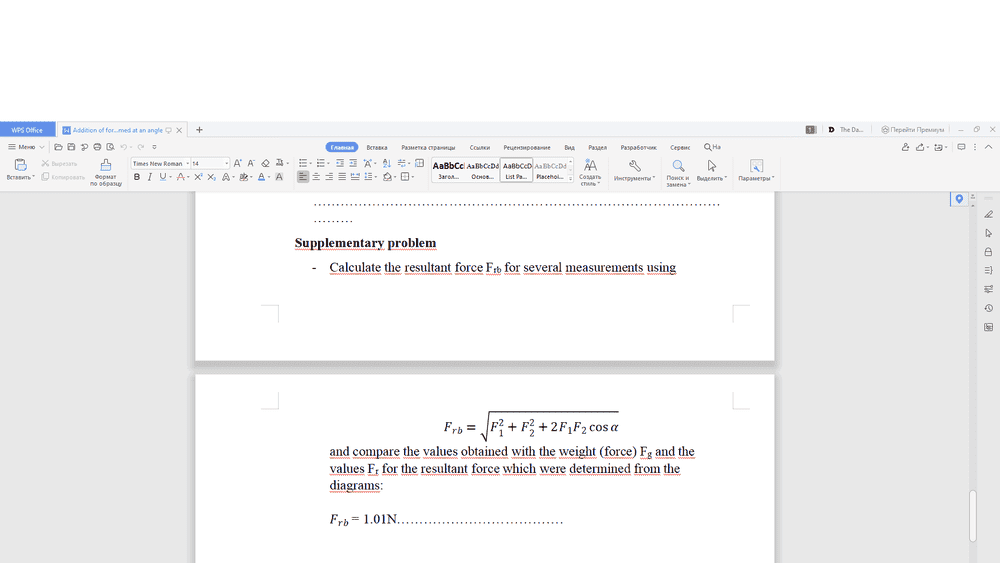This screenshot has width=1000, height=563.
Task: Open the font size 14 dropdown
Action: [226, 163]
